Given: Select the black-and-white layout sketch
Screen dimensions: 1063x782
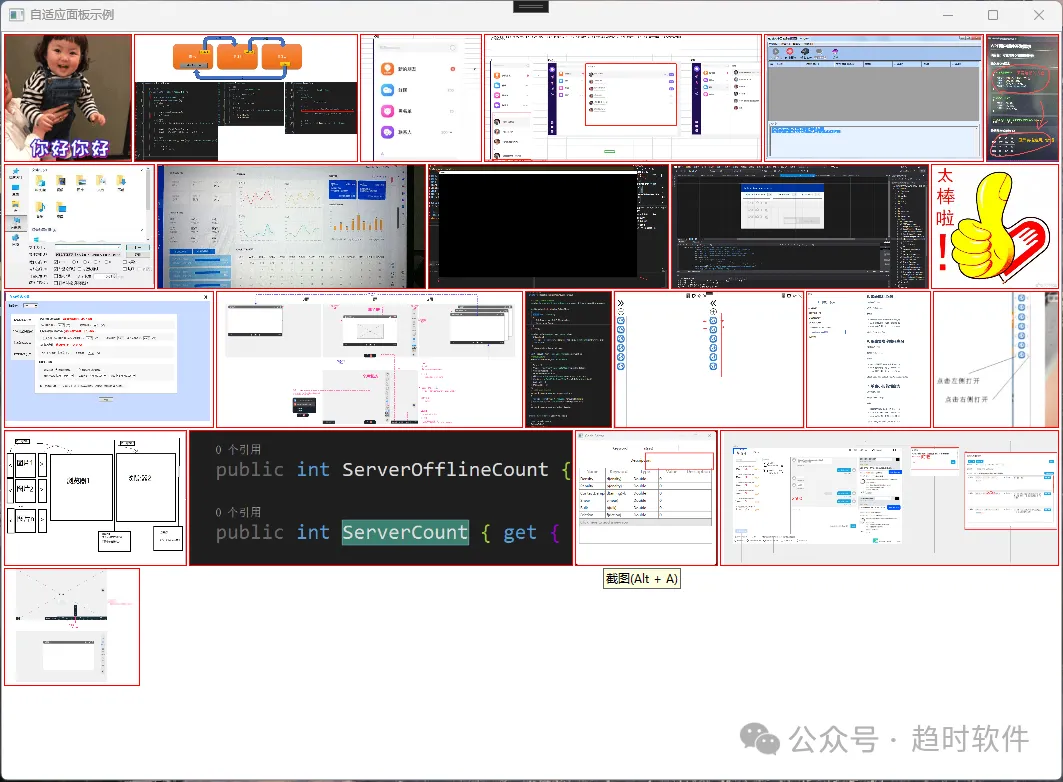Looking at the screenshot, I should tap(96, 497).
